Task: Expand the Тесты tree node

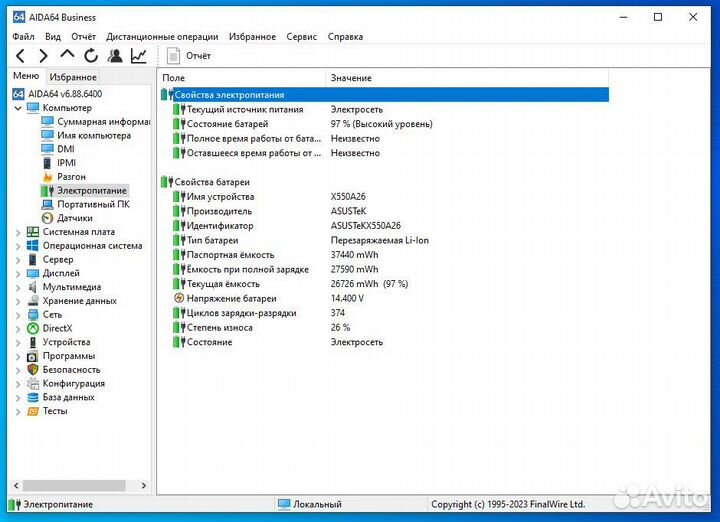Action: 18,411
